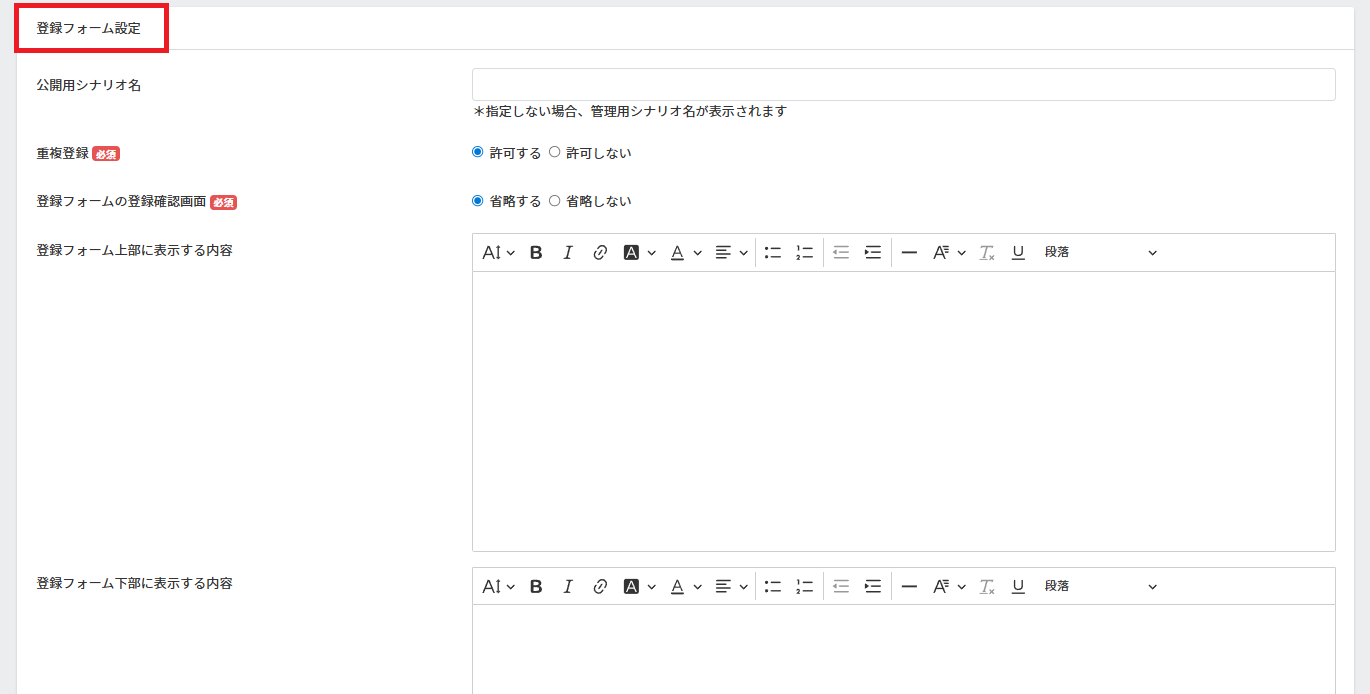Open the font size dropdown in the lower editor
The height and width of the screenshot is (694, 1370).
498,586
